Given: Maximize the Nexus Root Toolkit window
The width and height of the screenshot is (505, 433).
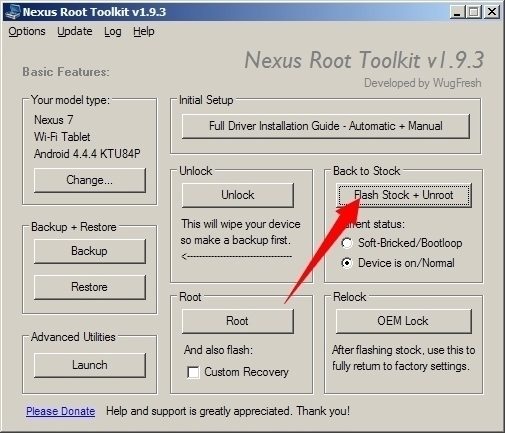Looking at the screenshot, I should point(473,12).
